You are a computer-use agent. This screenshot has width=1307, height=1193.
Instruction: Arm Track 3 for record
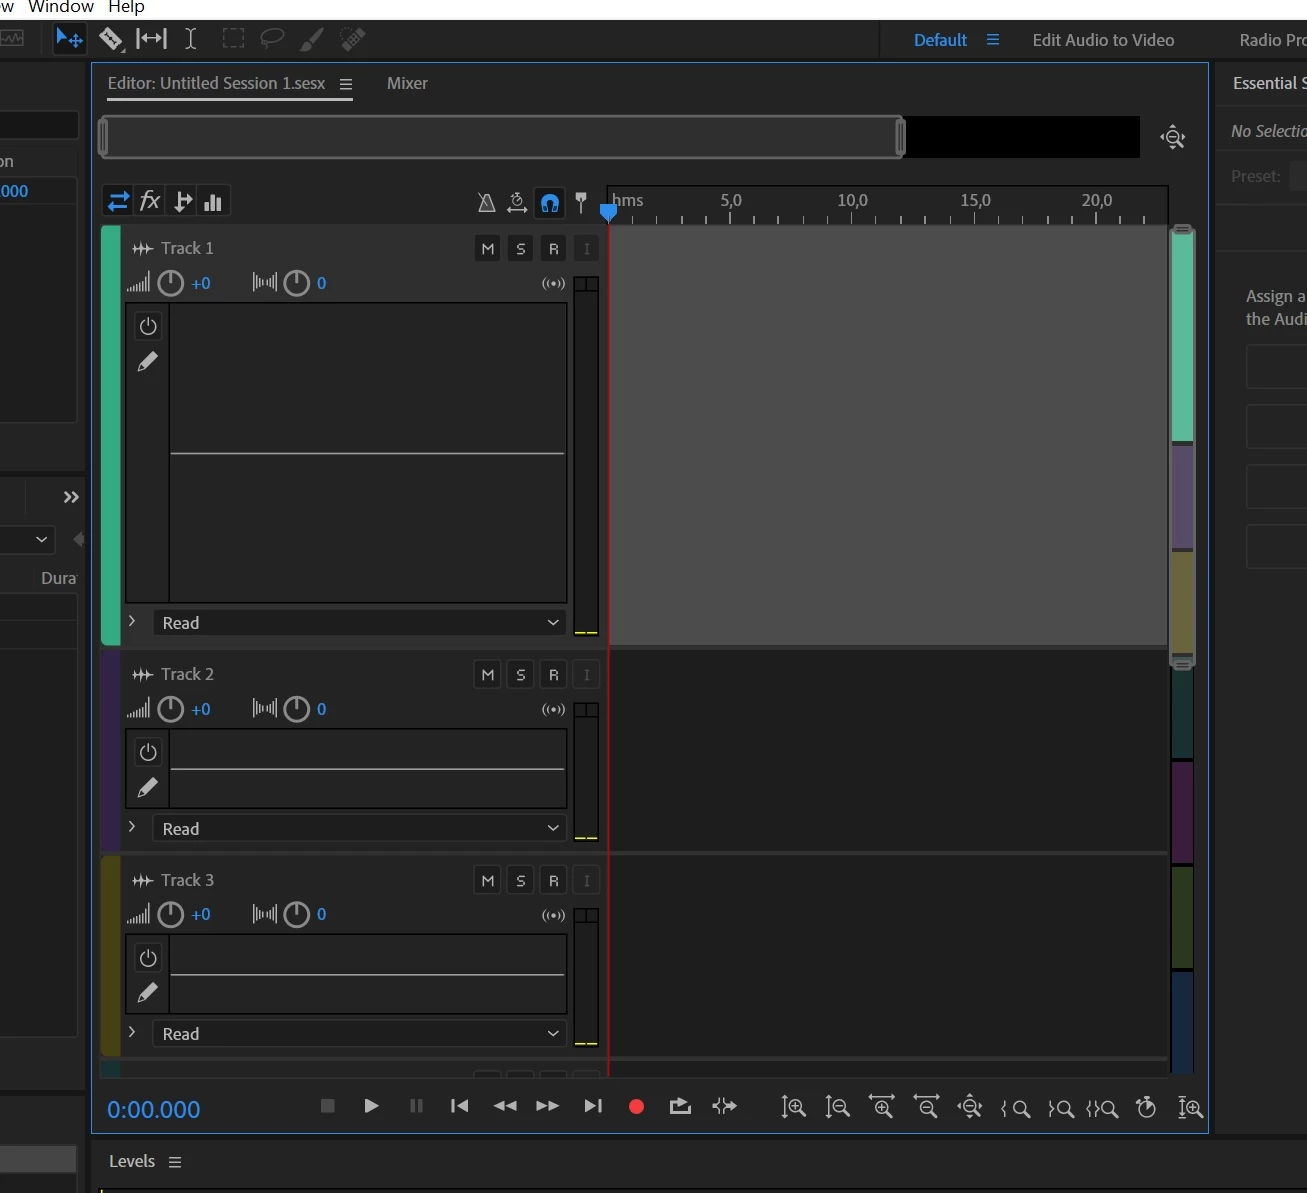click(x=553, y=881)
